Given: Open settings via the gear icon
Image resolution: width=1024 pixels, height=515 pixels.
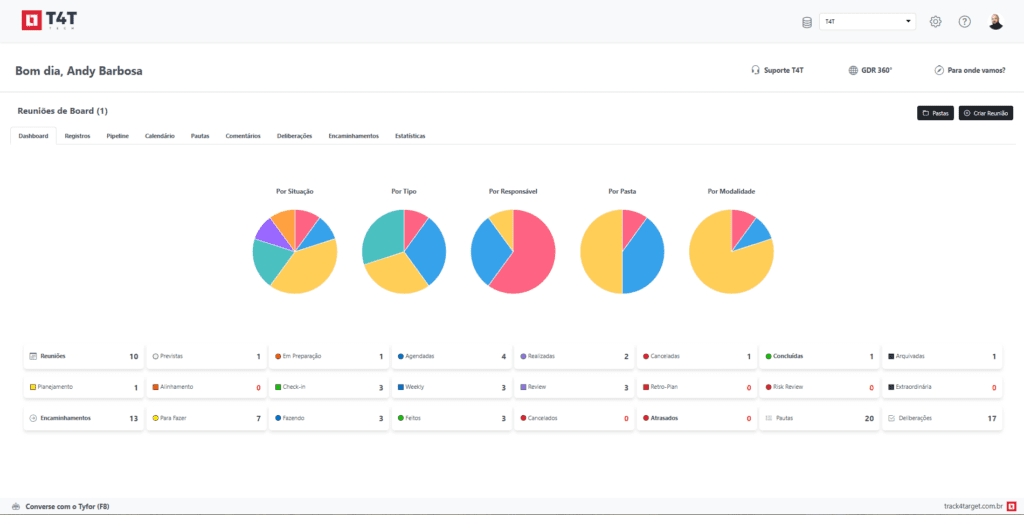Looking at the screenshot, I should 936,22.
